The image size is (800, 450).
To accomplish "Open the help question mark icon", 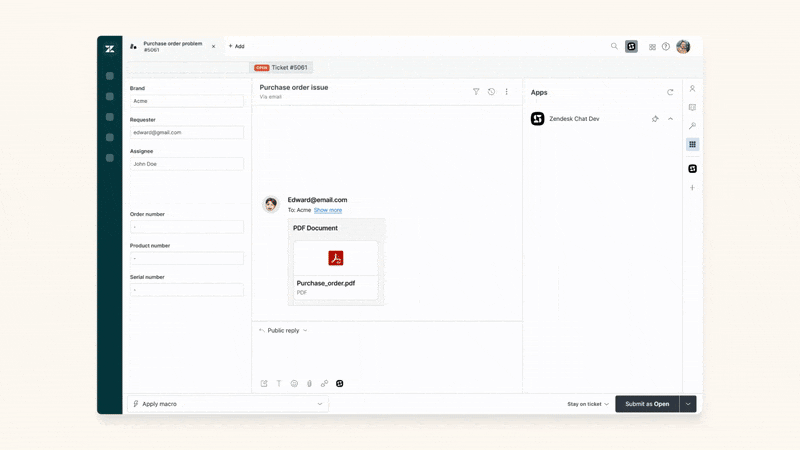I will (x=666, y=46).
